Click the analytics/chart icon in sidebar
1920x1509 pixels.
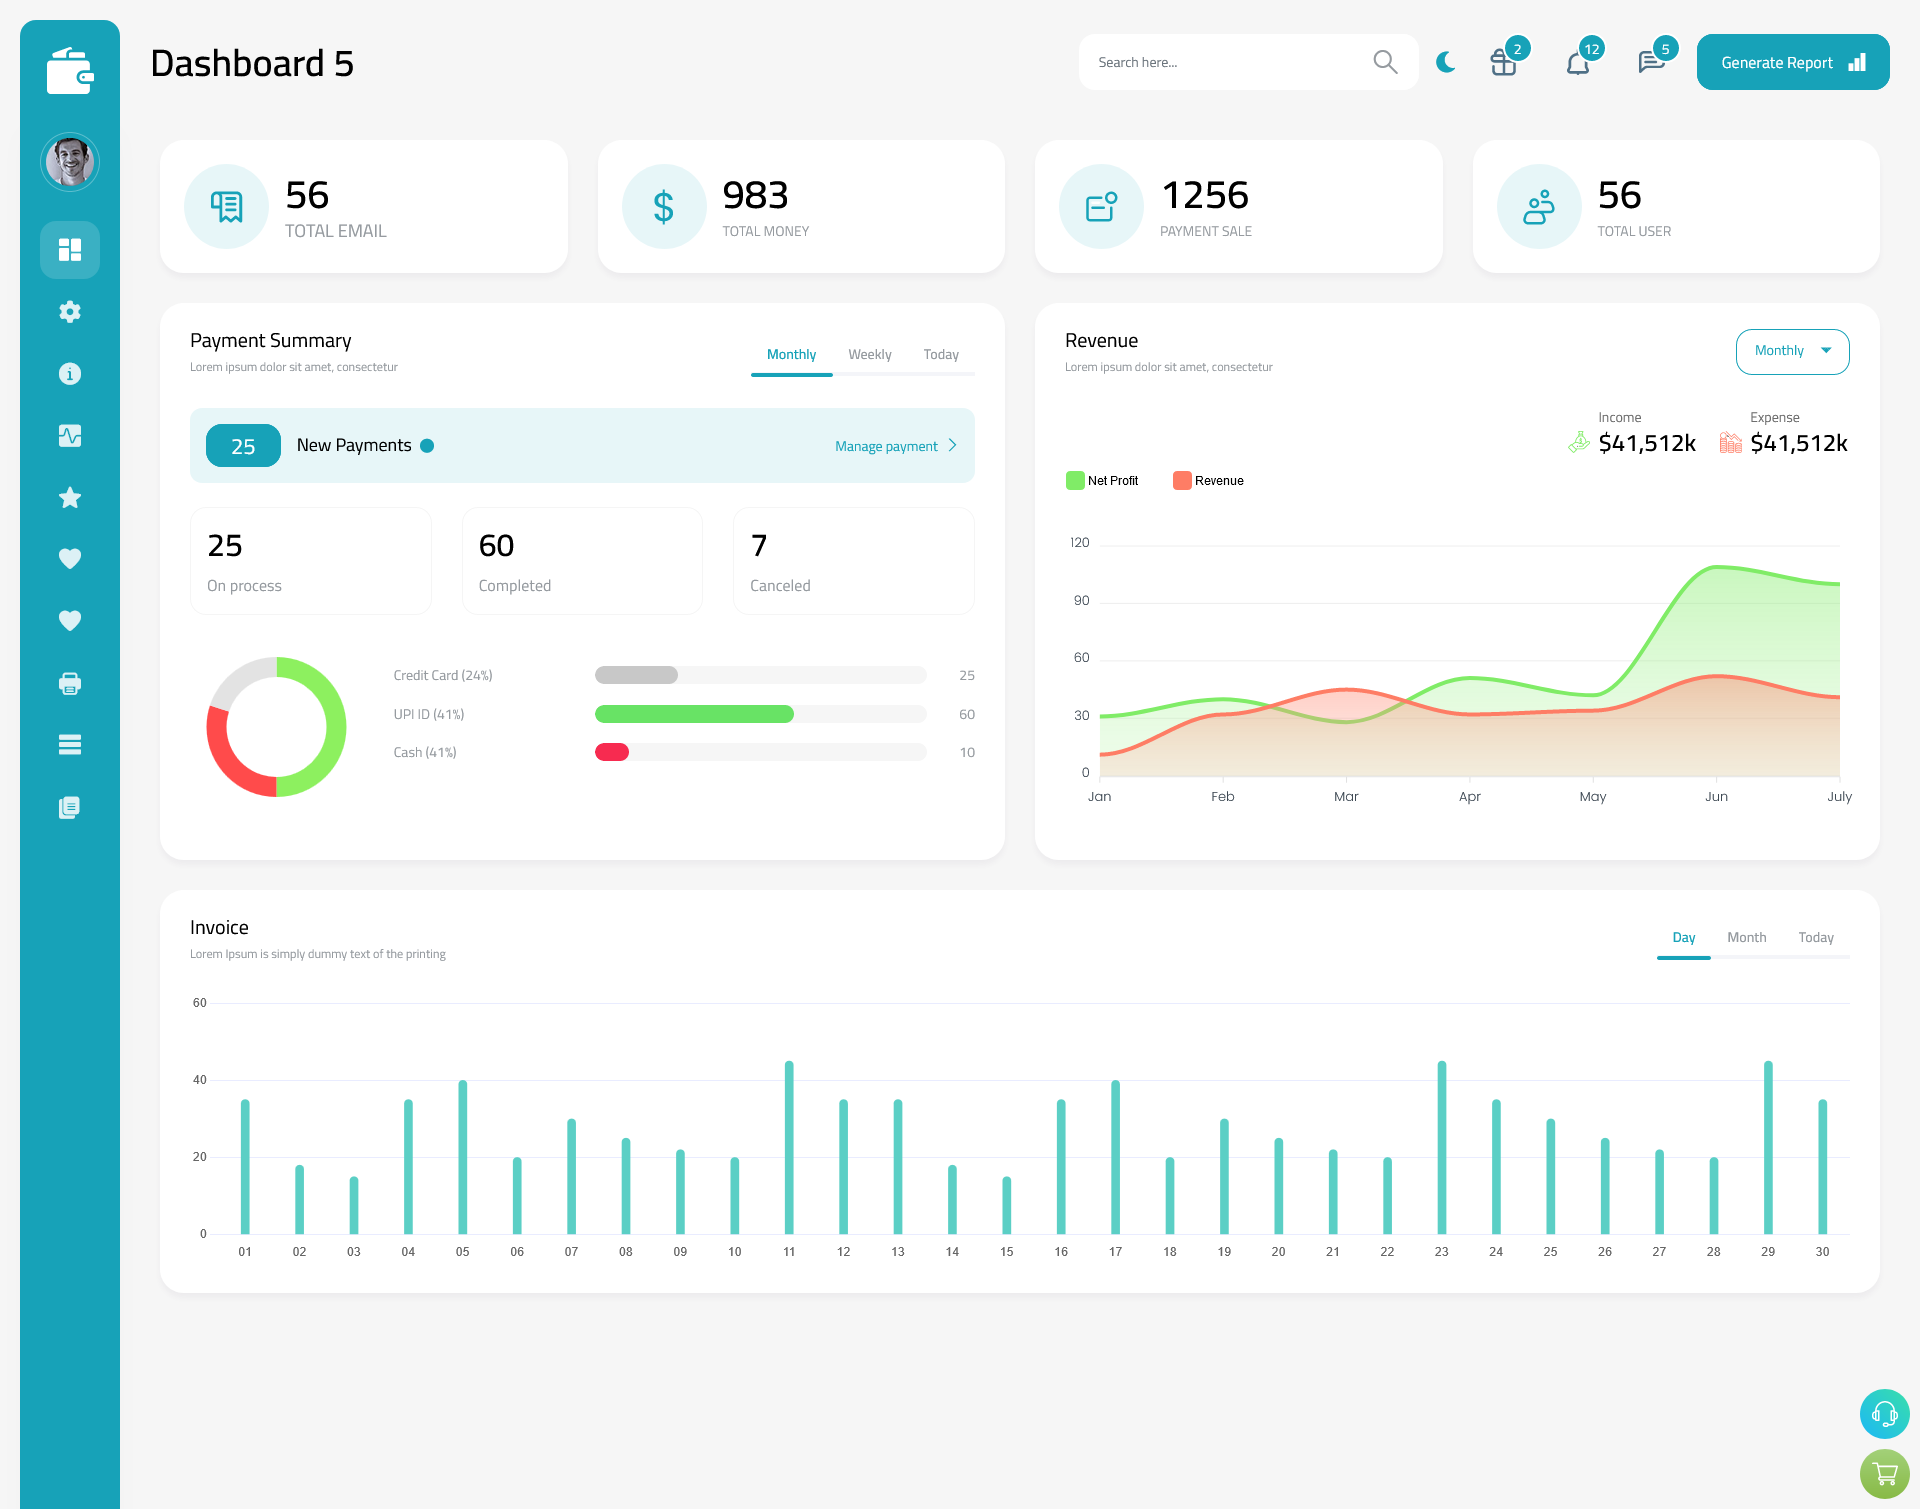click(x=70, y=435)
